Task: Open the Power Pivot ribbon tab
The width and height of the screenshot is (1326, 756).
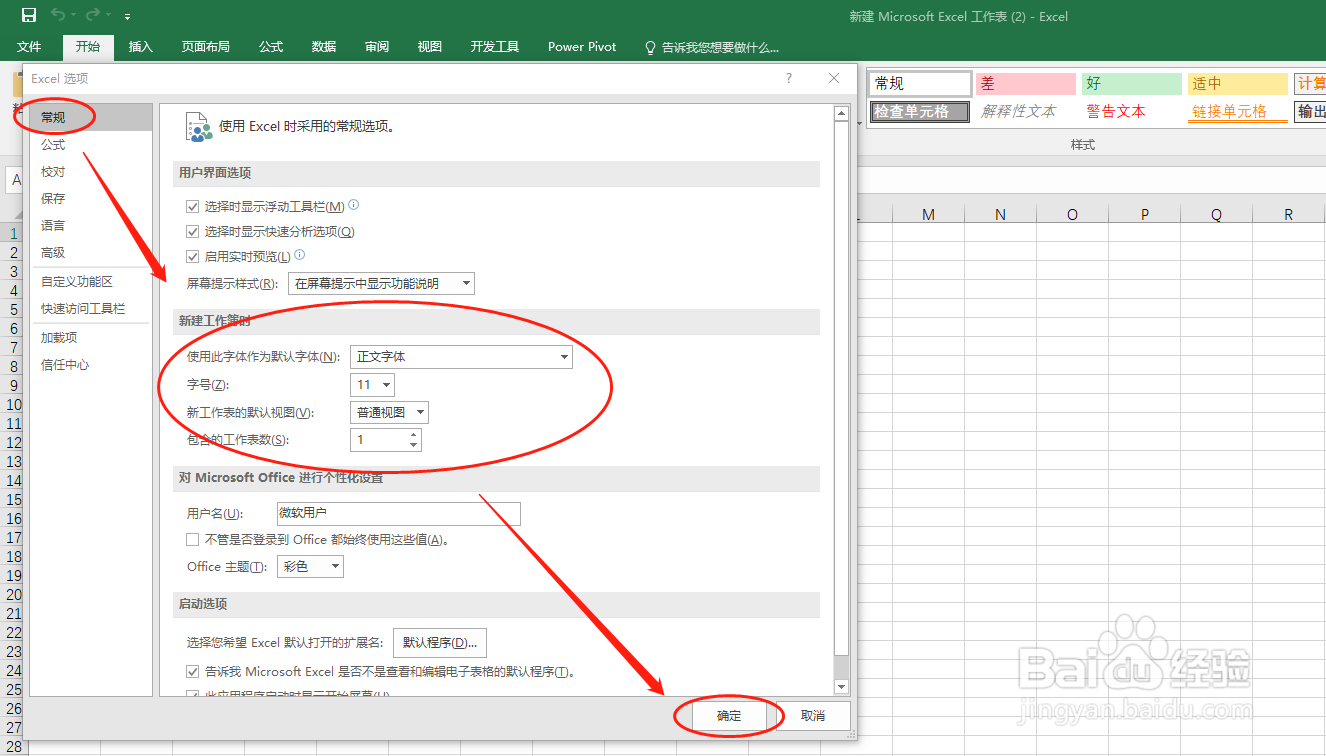Action: tap(582, 47)
